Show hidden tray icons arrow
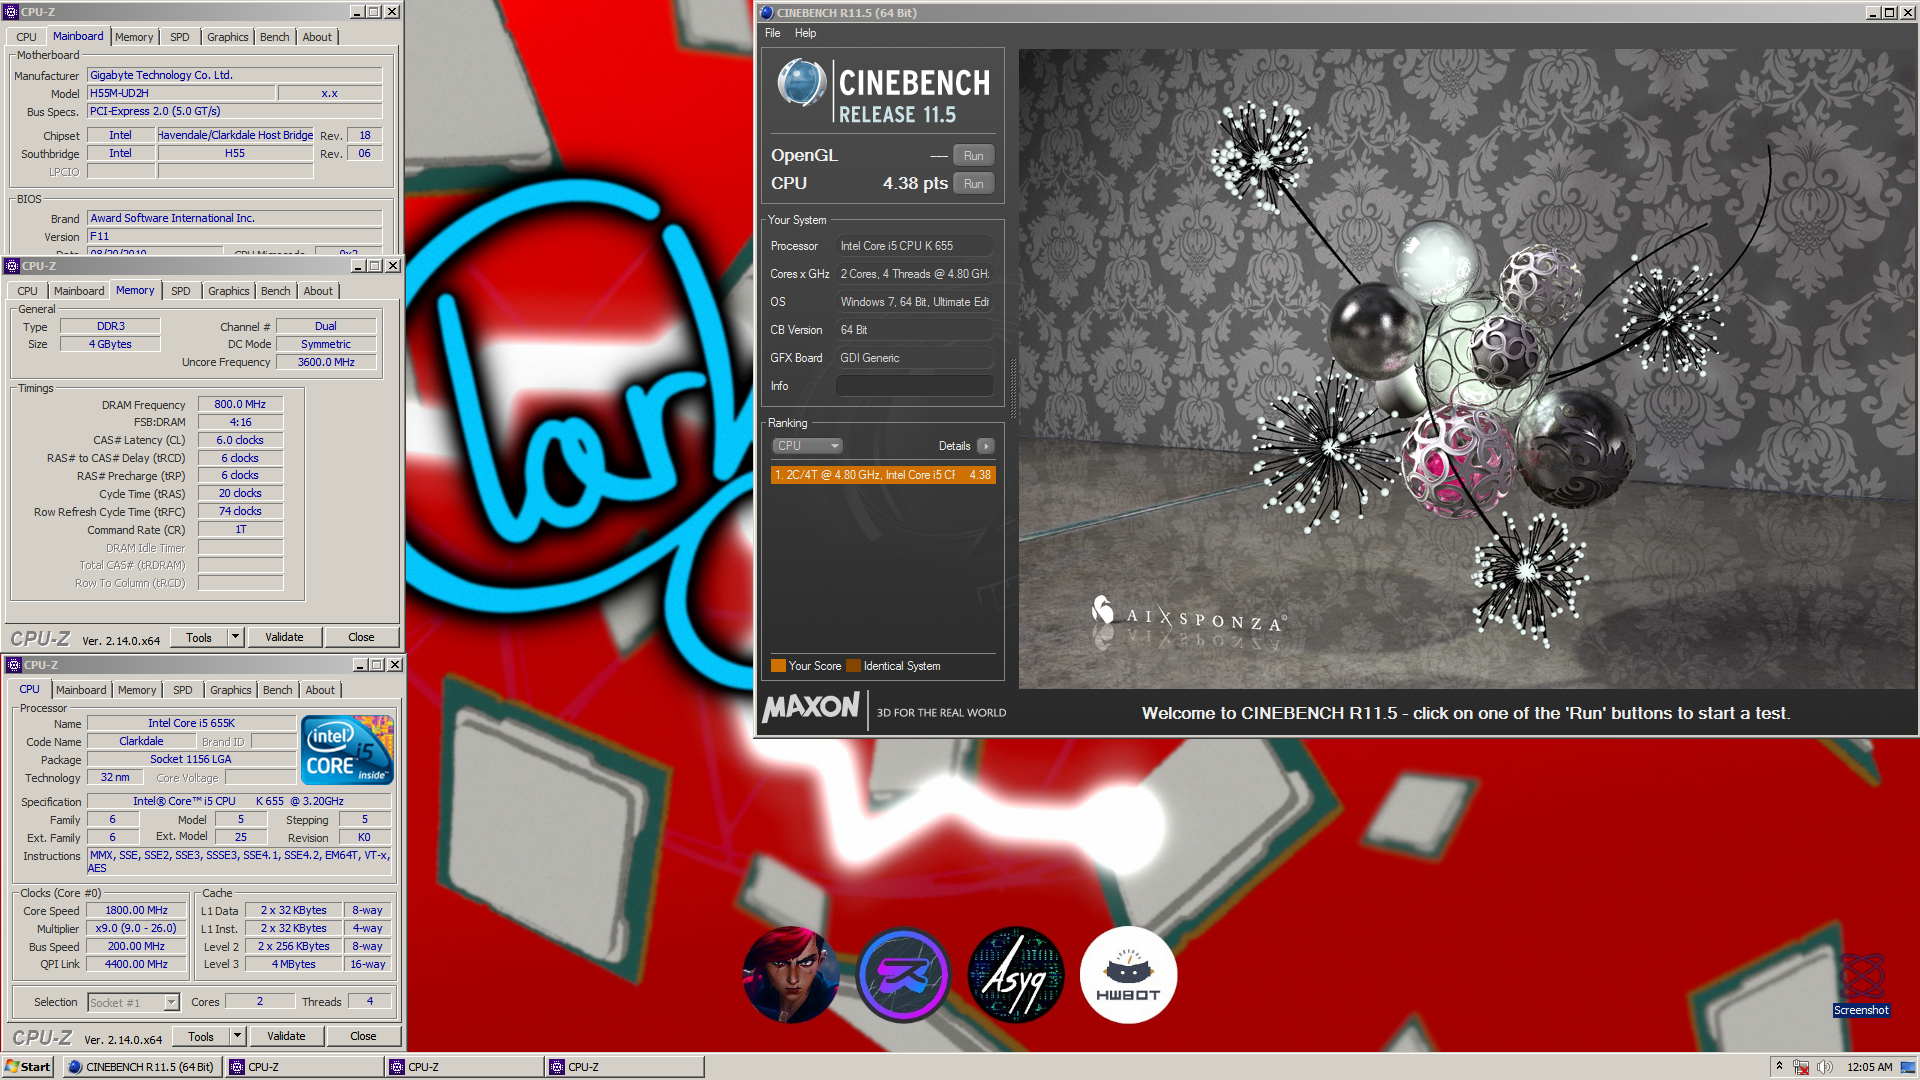 click(1779, 1067)
